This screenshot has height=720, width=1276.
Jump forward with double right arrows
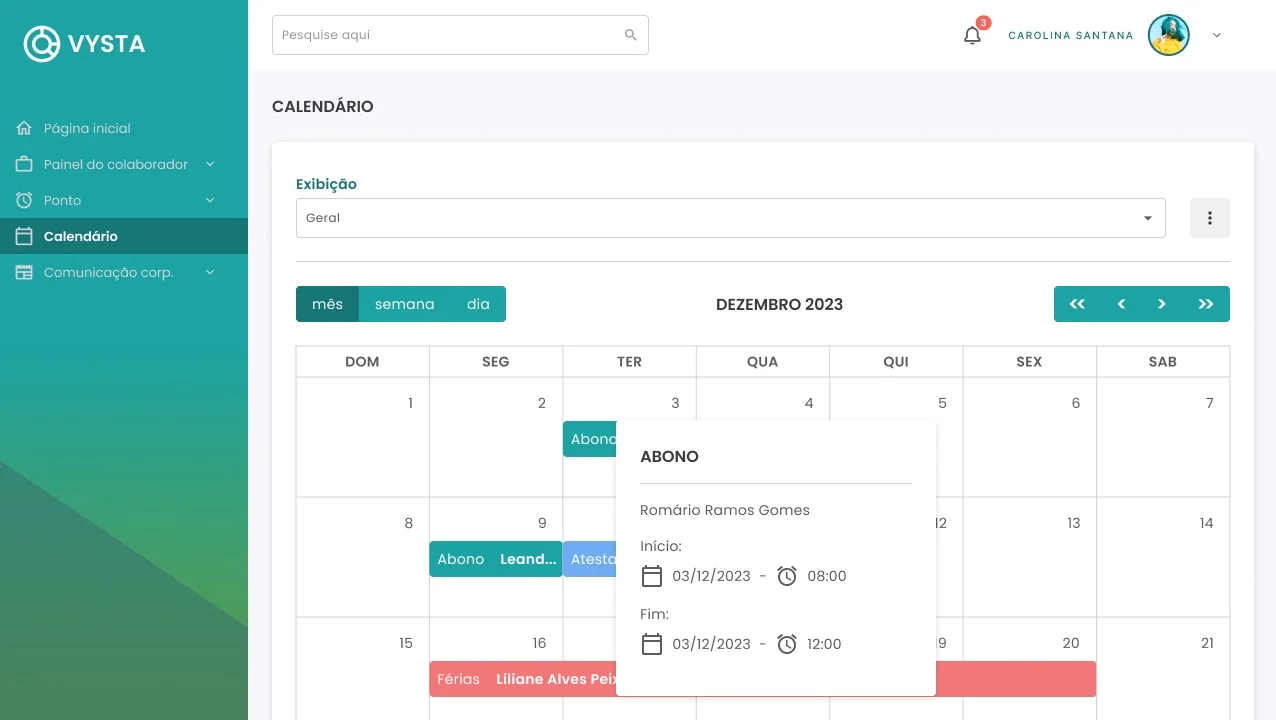pyautogui.click(x=1206, y=304)
